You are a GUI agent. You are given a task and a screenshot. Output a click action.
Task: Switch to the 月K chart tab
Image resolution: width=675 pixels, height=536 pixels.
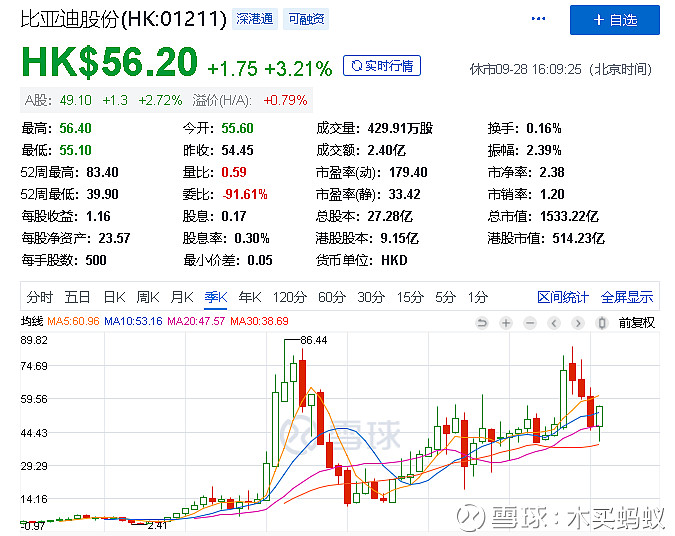(x=182, y=297)
